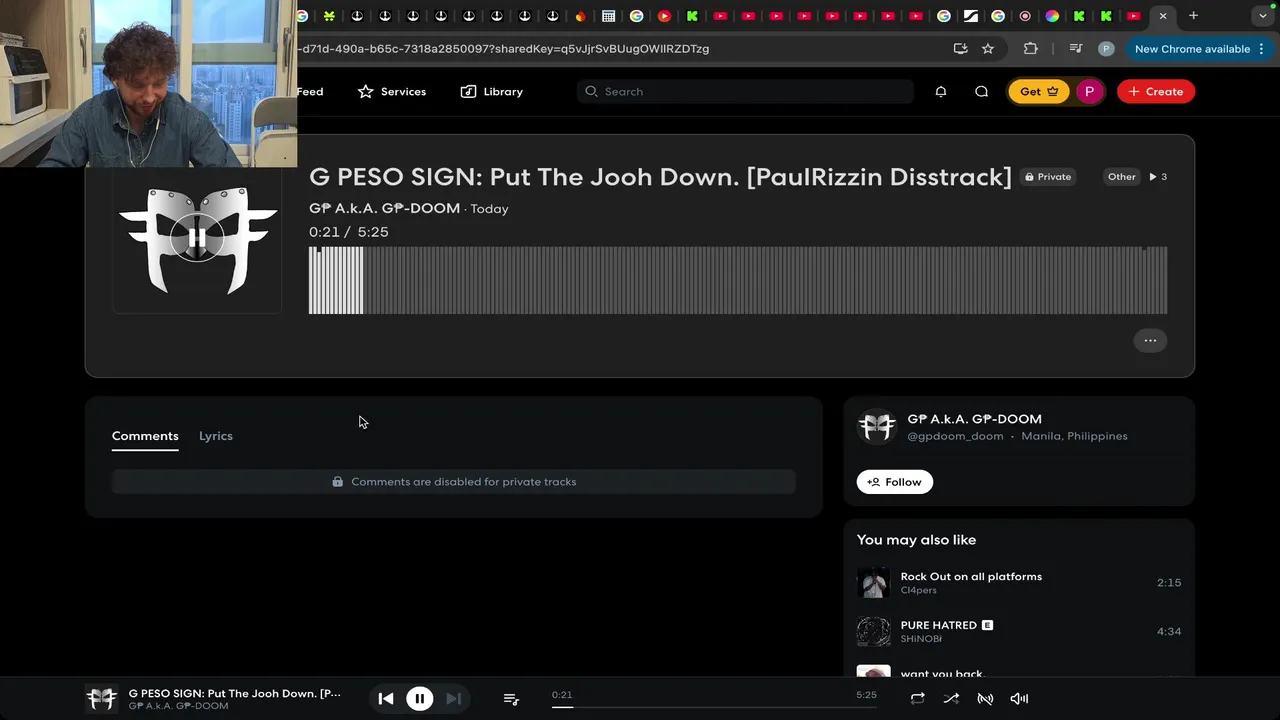
Task: Switch to the colorful gradient circle tab
Action: [x=1052, y=16]
